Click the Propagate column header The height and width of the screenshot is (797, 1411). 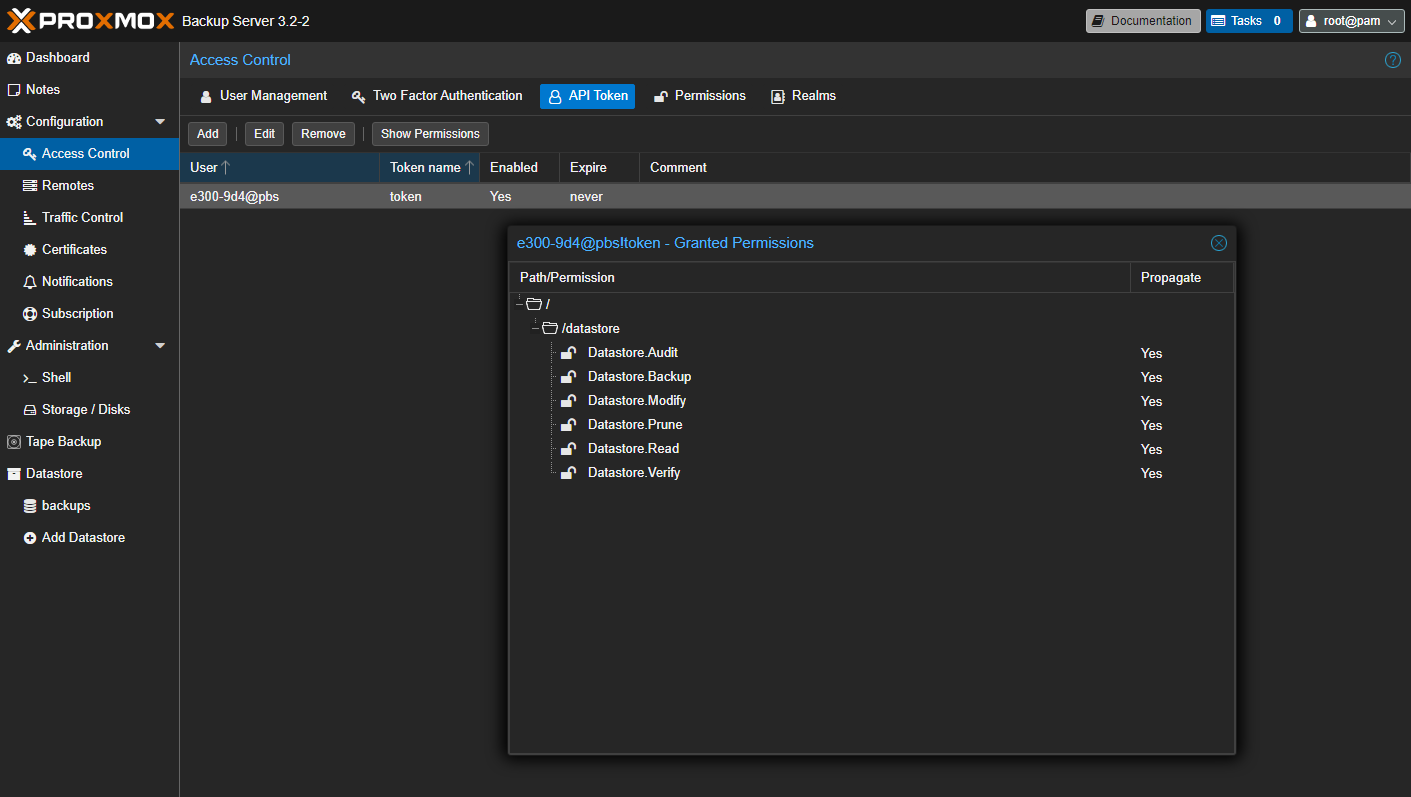[1182, 278]
